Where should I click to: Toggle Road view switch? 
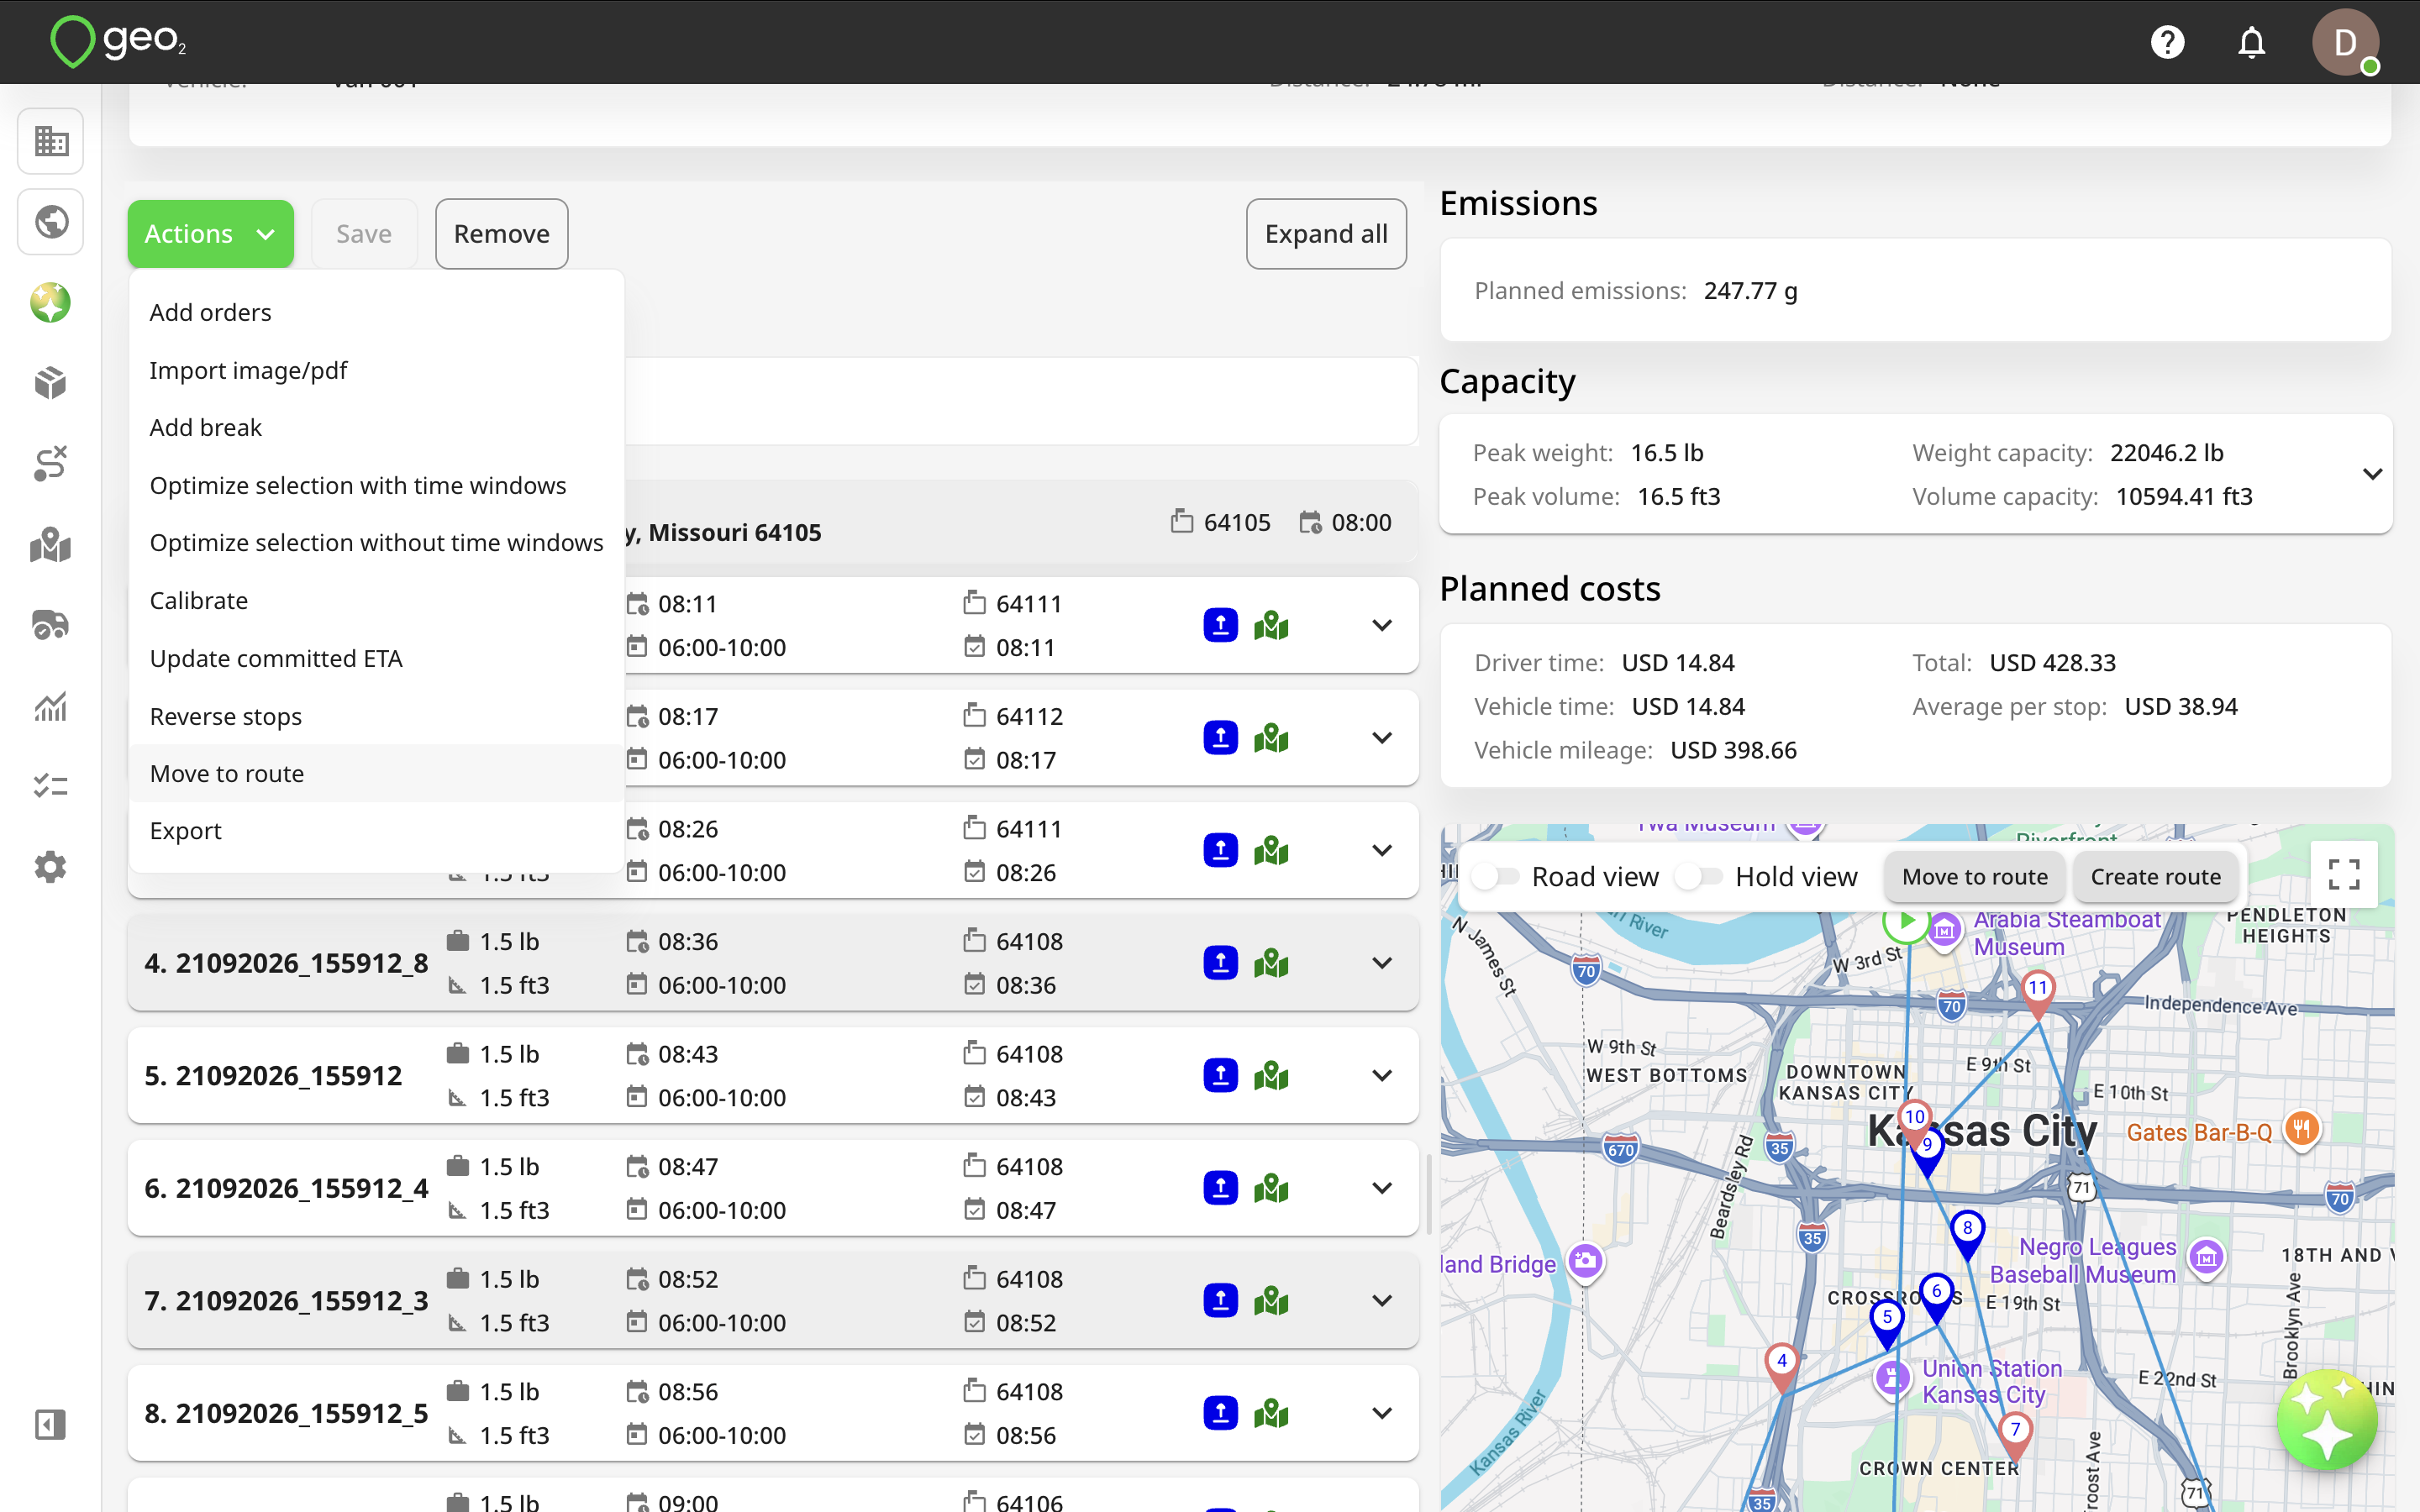pyautogui.click(x=1495, y=877)
